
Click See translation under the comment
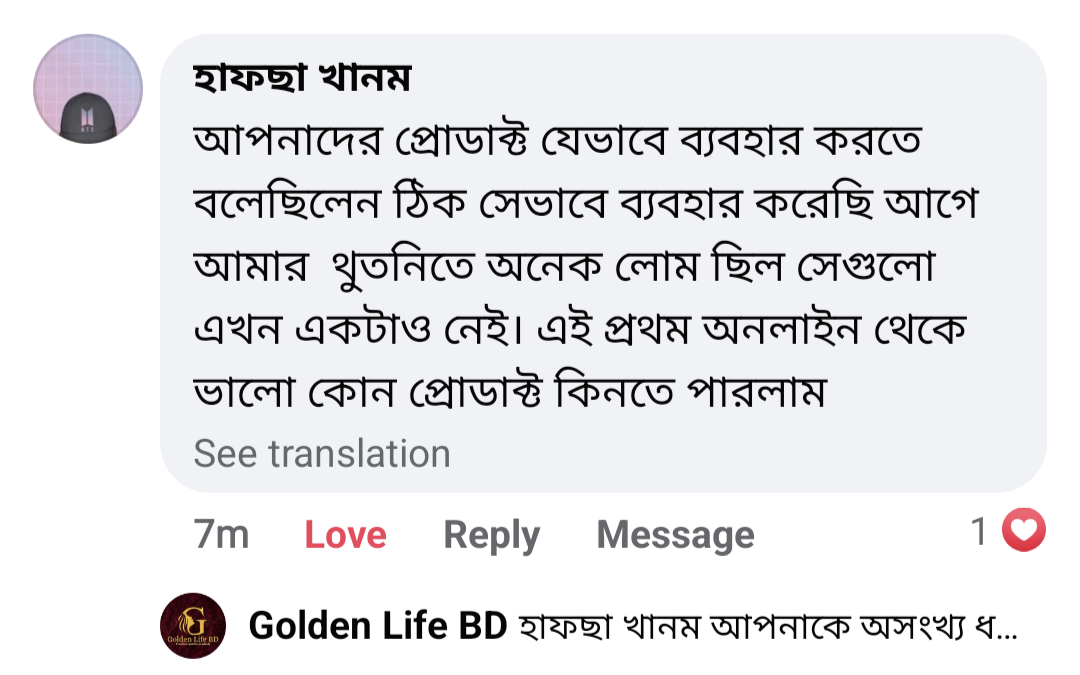322,454
